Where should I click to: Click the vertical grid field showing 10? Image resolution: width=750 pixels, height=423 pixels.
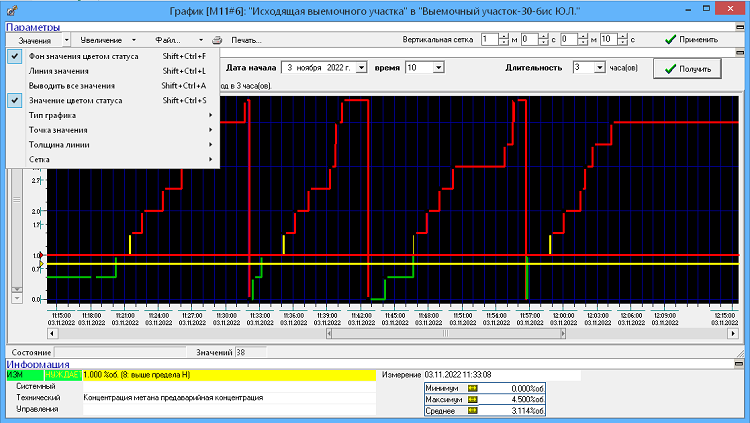tap(608, 39)
